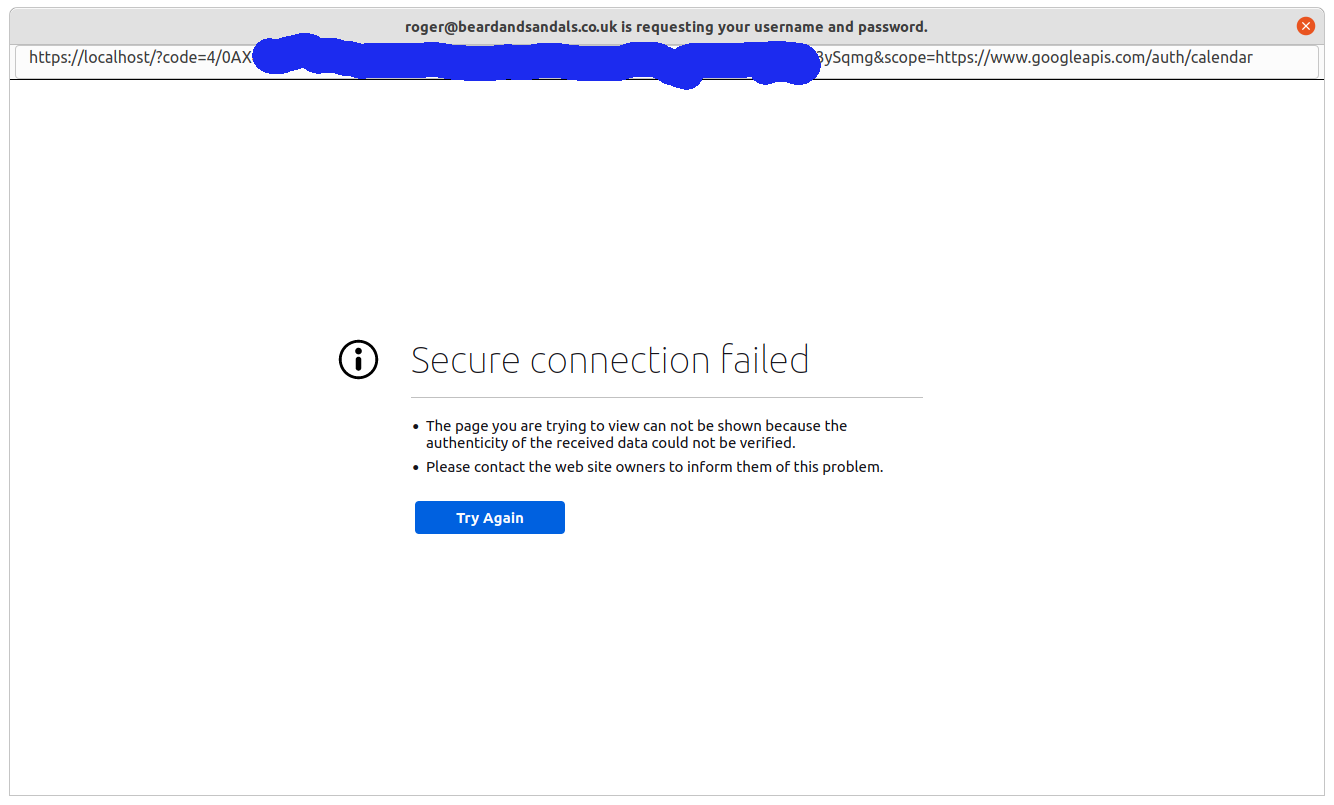Image resolution: width=1334 pixels, height=805 pixels.
Task: Click the '?code=4/0AX' part of the URL
Action: [205, 58]
